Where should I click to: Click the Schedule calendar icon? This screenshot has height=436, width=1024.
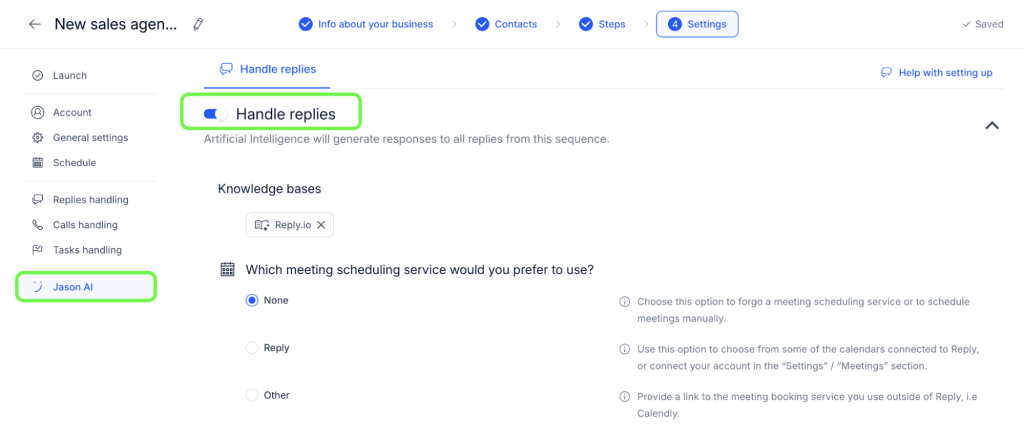38,162
